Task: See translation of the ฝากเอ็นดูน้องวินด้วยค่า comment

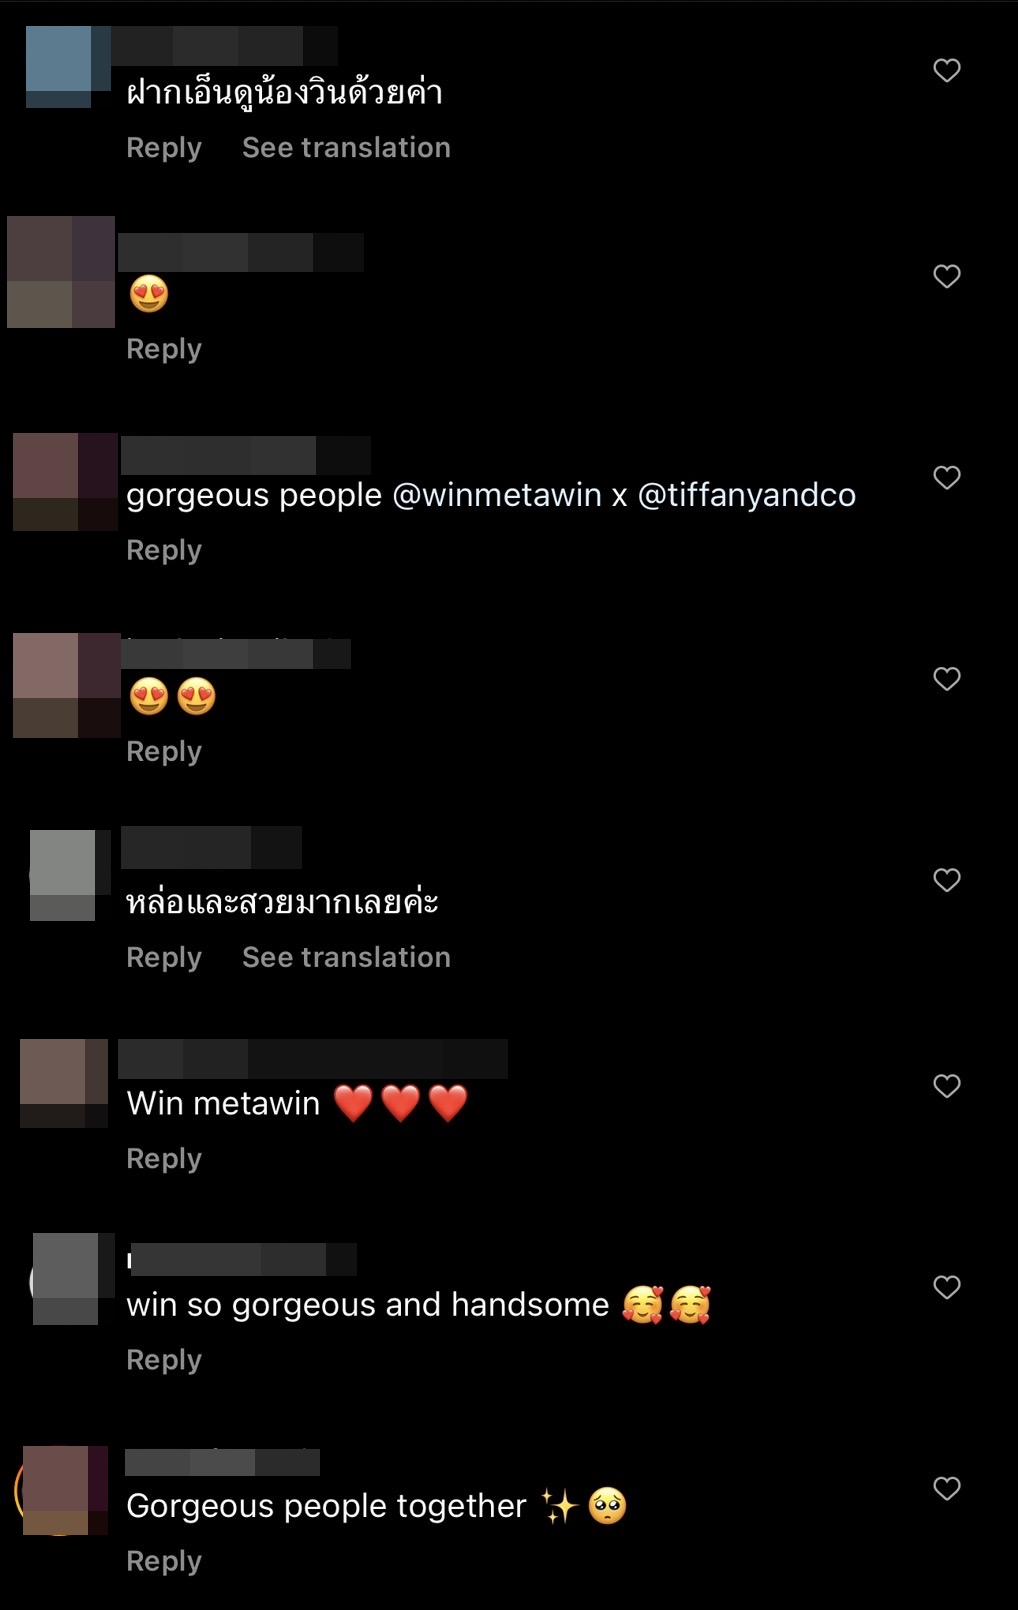Action: click(346, 148)
